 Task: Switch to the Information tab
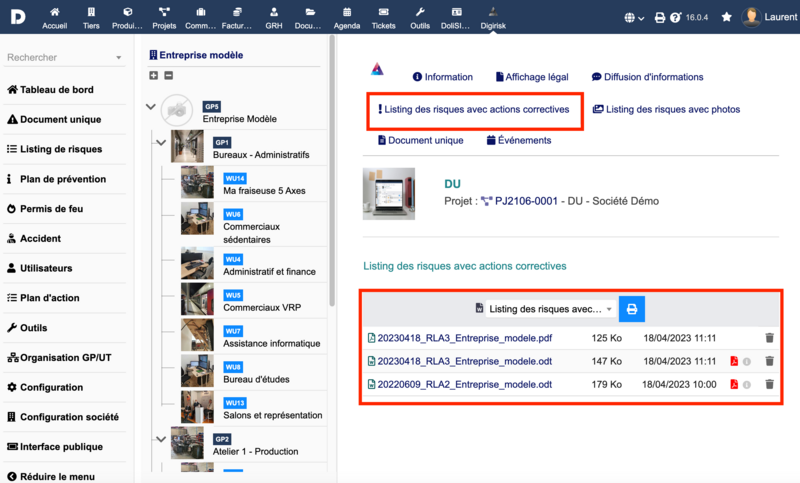pos(443,77)
